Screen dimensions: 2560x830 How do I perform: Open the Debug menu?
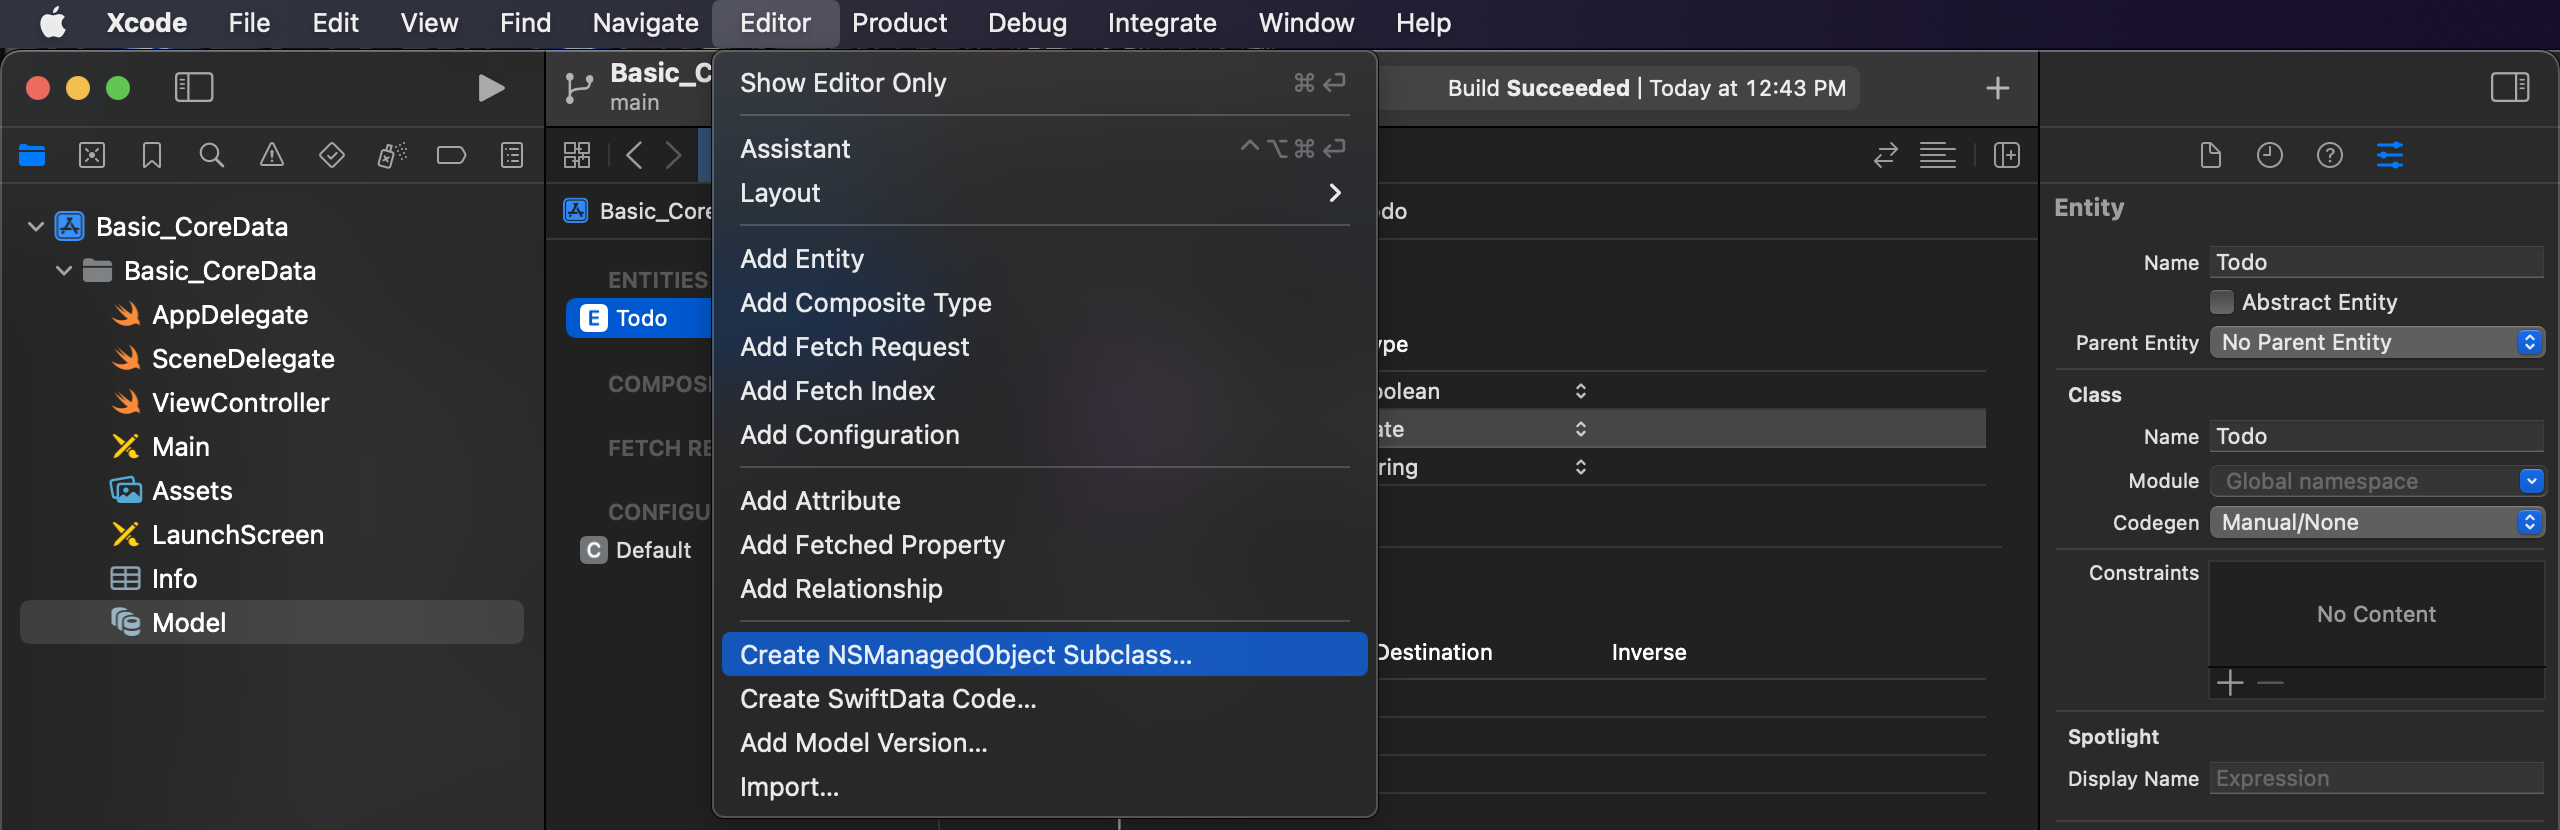tap(1027, 23)
